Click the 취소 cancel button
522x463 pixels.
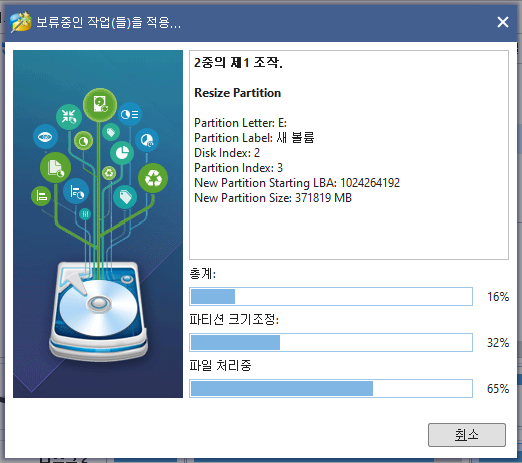click(467, 435)
